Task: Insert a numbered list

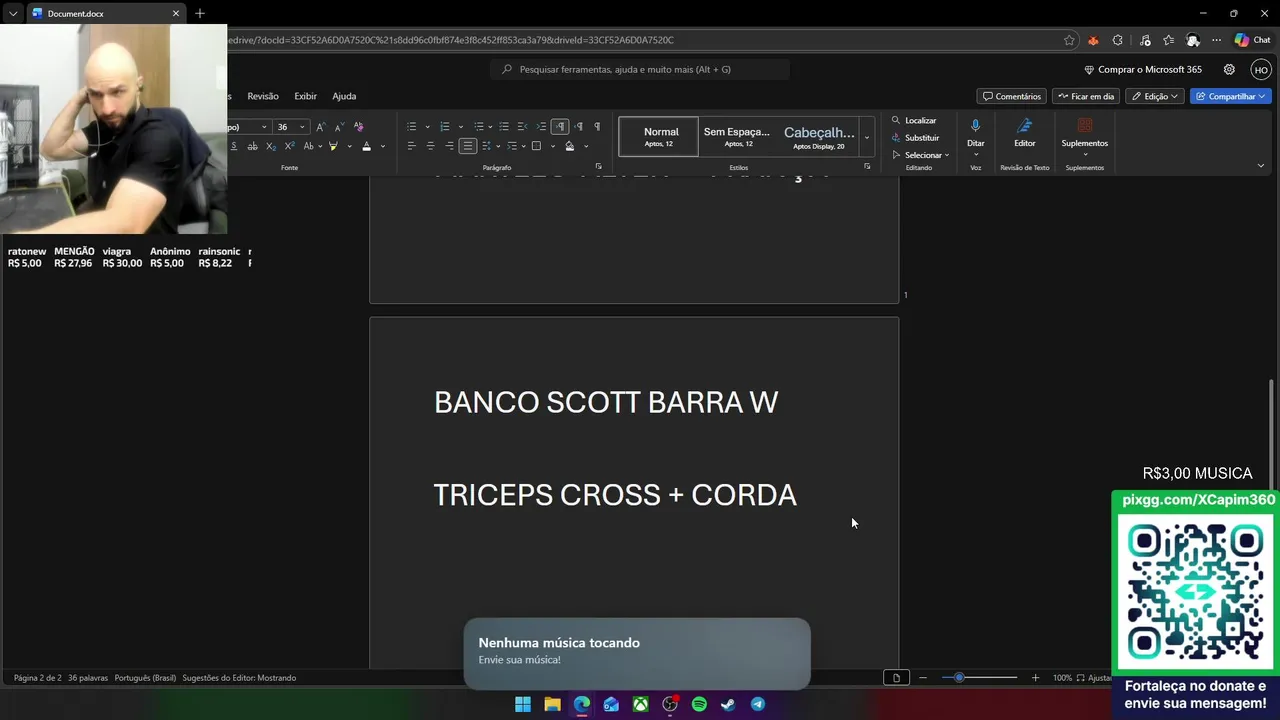Action: tap(445, 127)
